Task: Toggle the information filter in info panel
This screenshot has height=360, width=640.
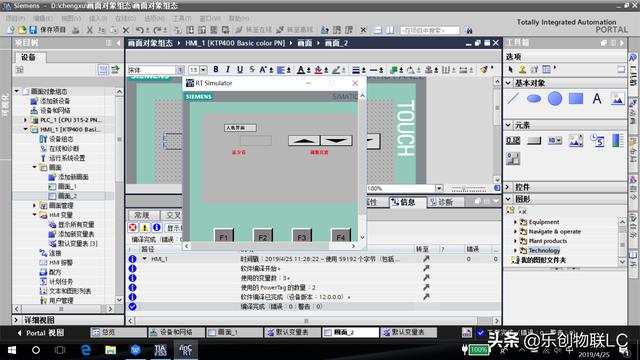Action: 157,228
